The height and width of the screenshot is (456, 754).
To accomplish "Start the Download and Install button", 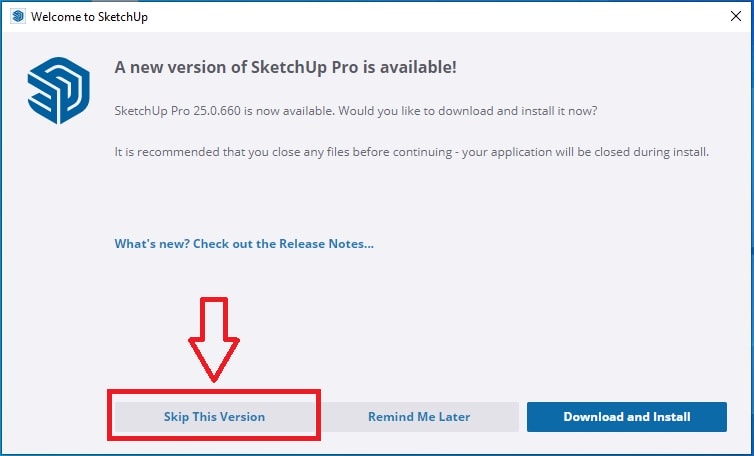I will click(x=627, y=417).
